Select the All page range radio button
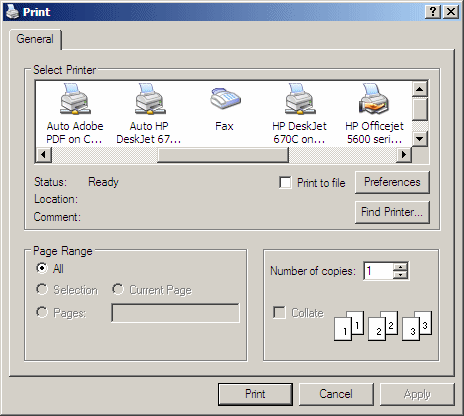Image resolution: width=464 pixels, height=416 pixels. point(42,268)
